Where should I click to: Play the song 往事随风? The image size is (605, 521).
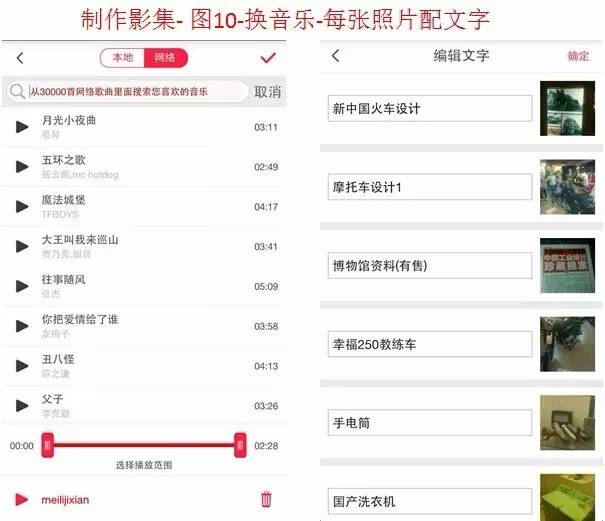pyautogui.click(x=22, y=286)
